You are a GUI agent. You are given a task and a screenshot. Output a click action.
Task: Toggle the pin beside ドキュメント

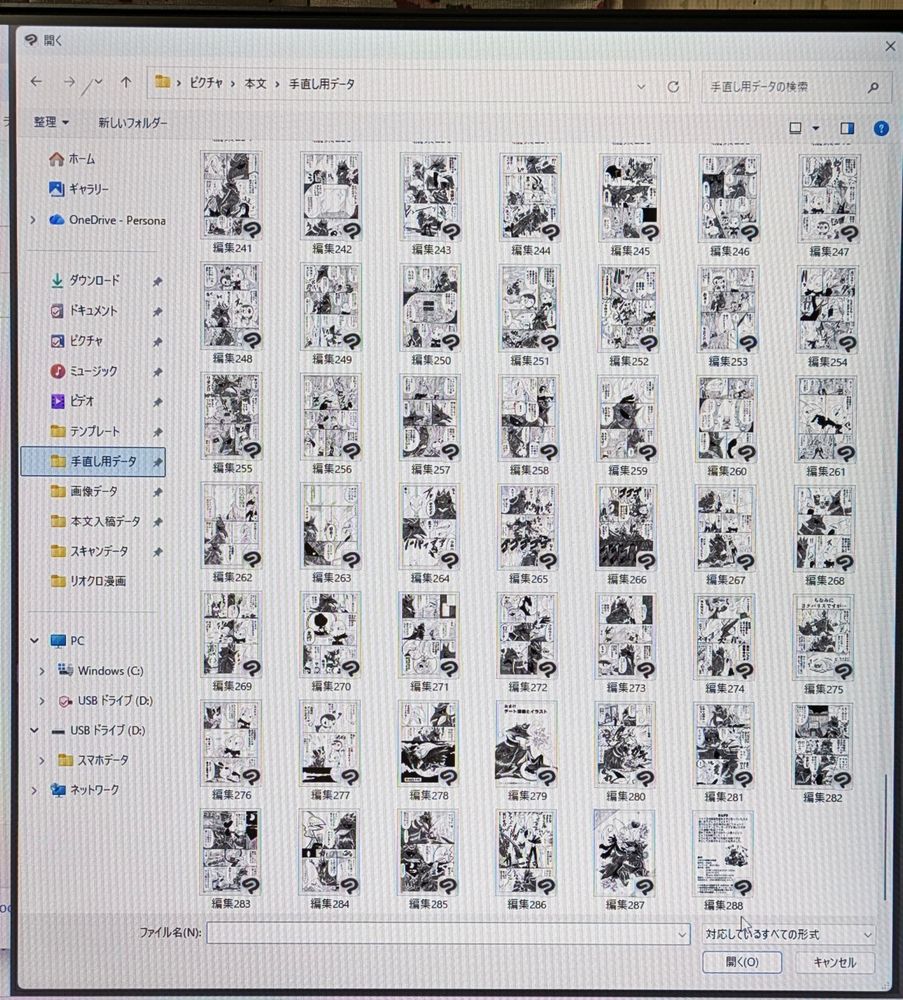point(157,312)
